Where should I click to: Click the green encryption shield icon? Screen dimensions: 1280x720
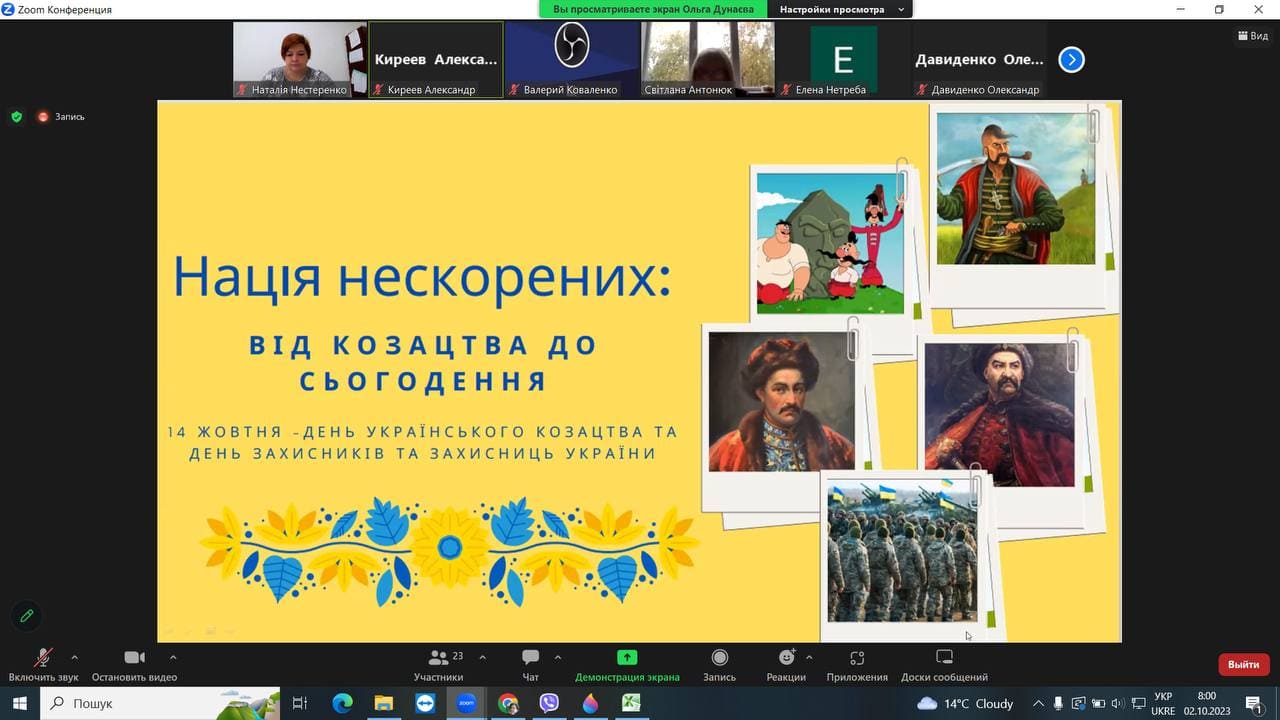point(16,117)
